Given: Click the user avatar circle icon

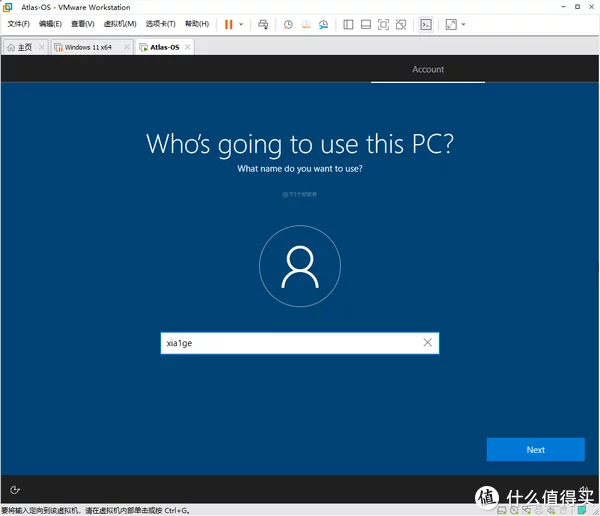Looking at the screenshot, I should click(300, 266).
